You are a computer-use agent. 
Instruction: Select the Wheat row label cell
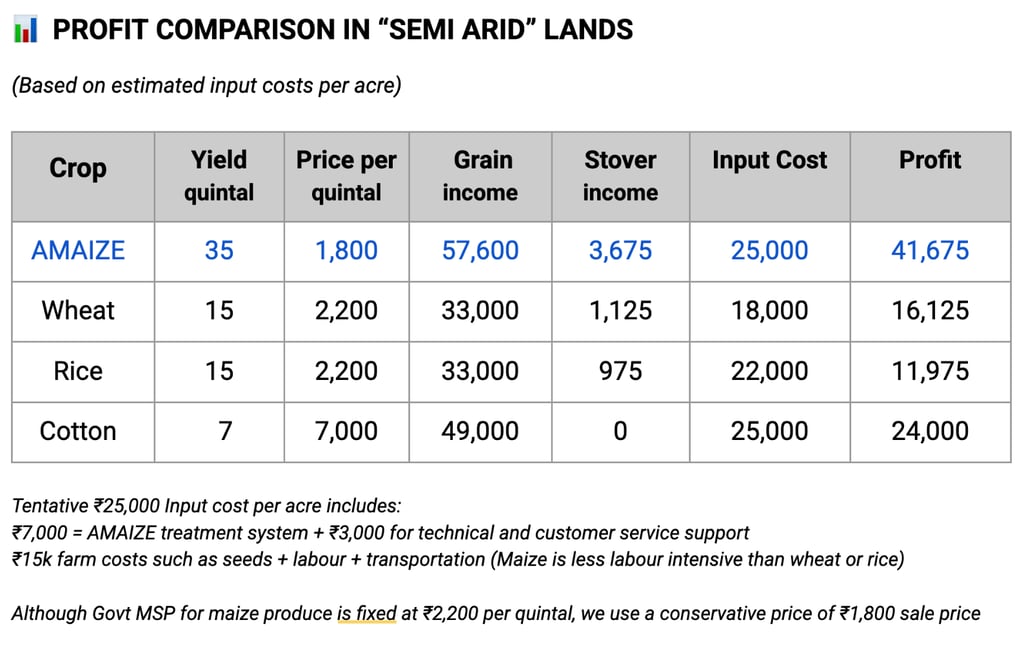[78, 310]
